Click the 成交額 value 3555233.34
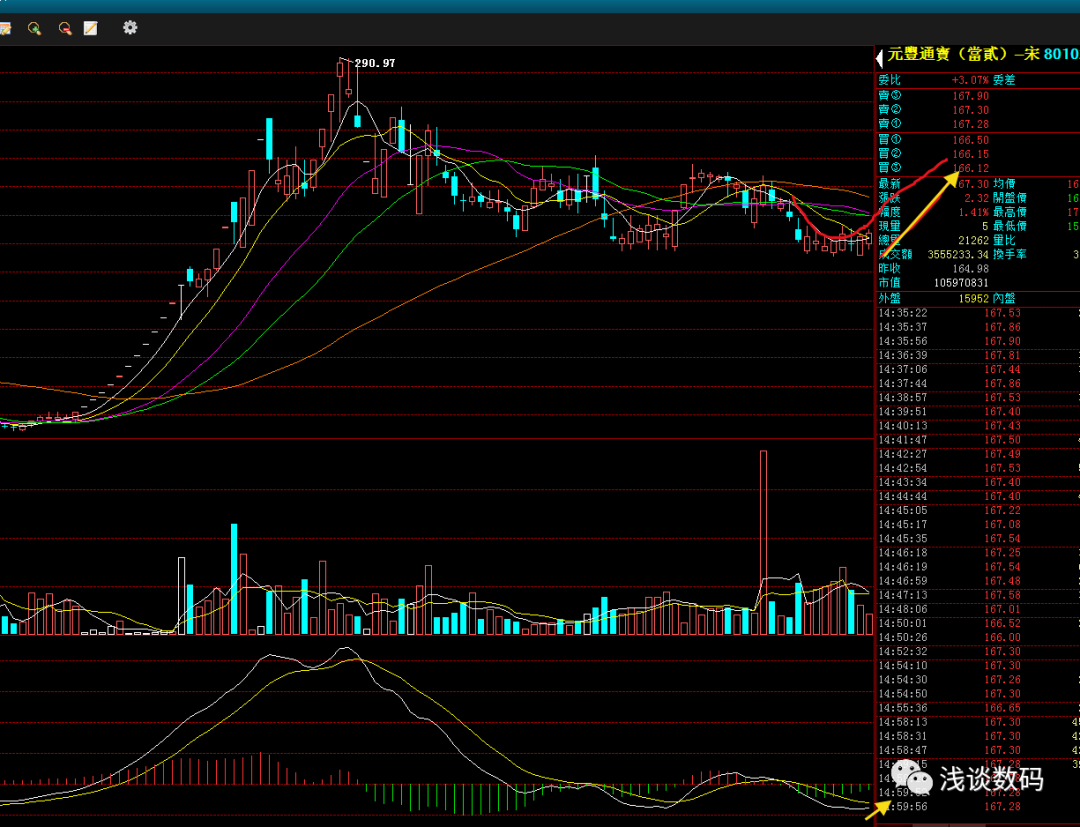Image resolution: width=1080 pixels, height=827 pixels. [x=958, y=254]
